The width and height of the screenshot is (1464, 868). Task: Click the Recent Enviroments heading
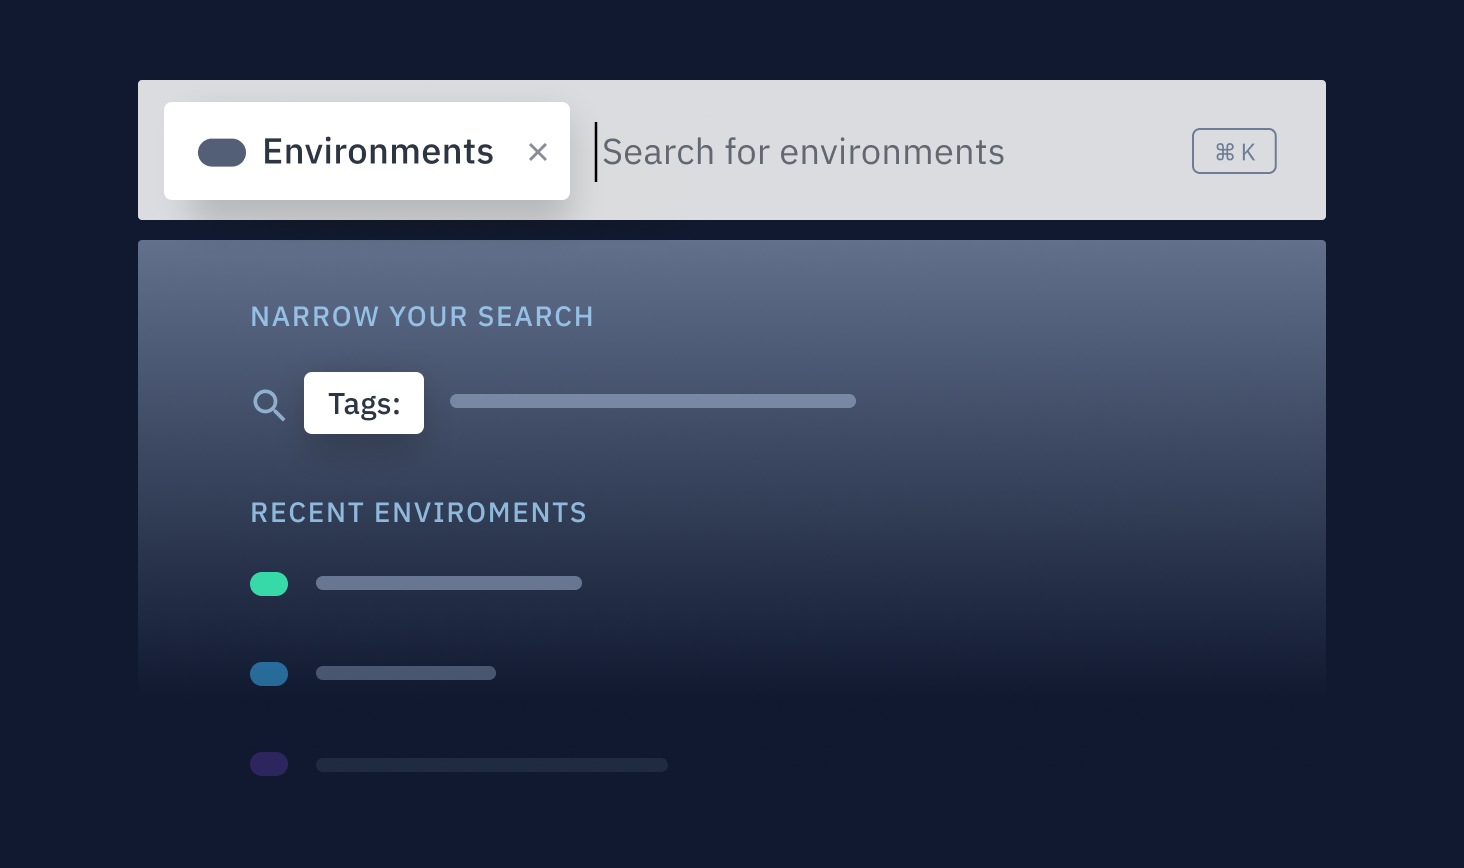click(418, 513)
